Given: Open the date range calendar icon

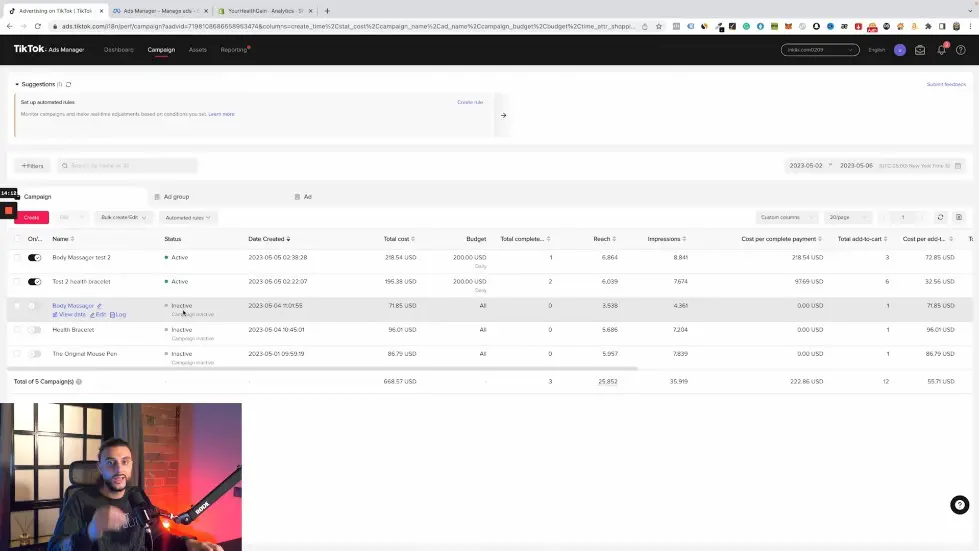Looking at the screenshot, I should 958,166.
